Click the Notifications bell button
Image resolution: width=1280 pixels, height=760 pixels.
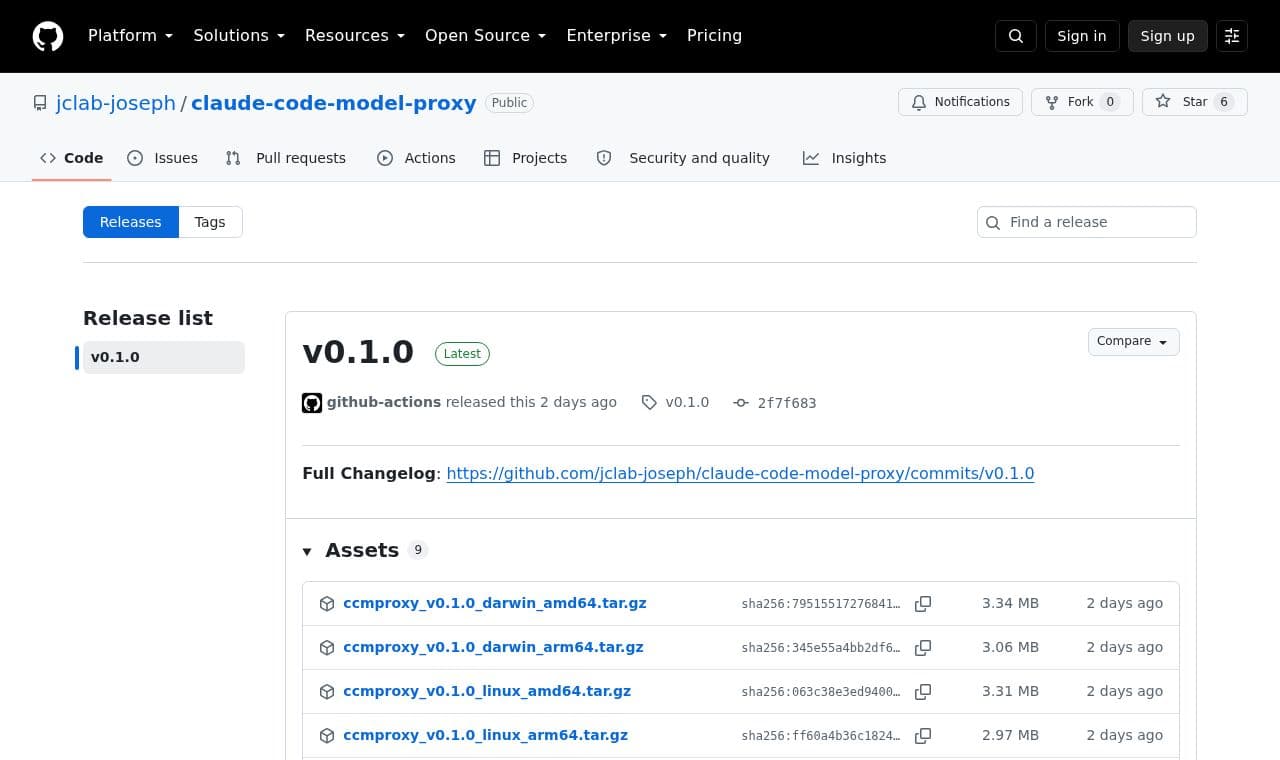coord(960,102)
